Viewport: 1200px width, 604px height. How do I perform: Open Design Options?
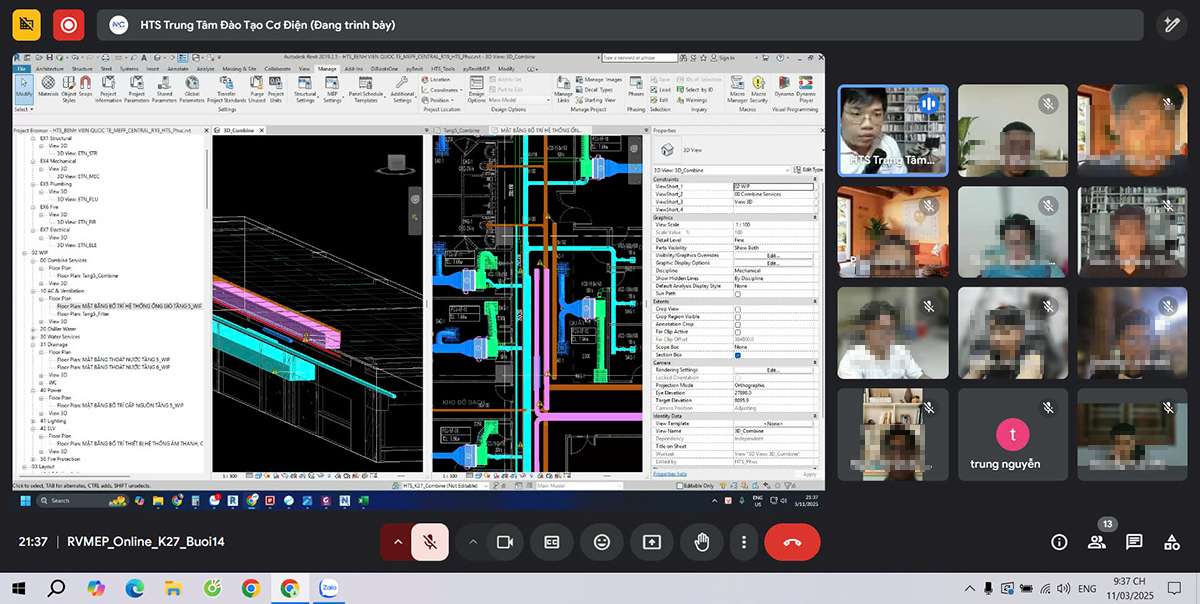[x=476, y=89]
